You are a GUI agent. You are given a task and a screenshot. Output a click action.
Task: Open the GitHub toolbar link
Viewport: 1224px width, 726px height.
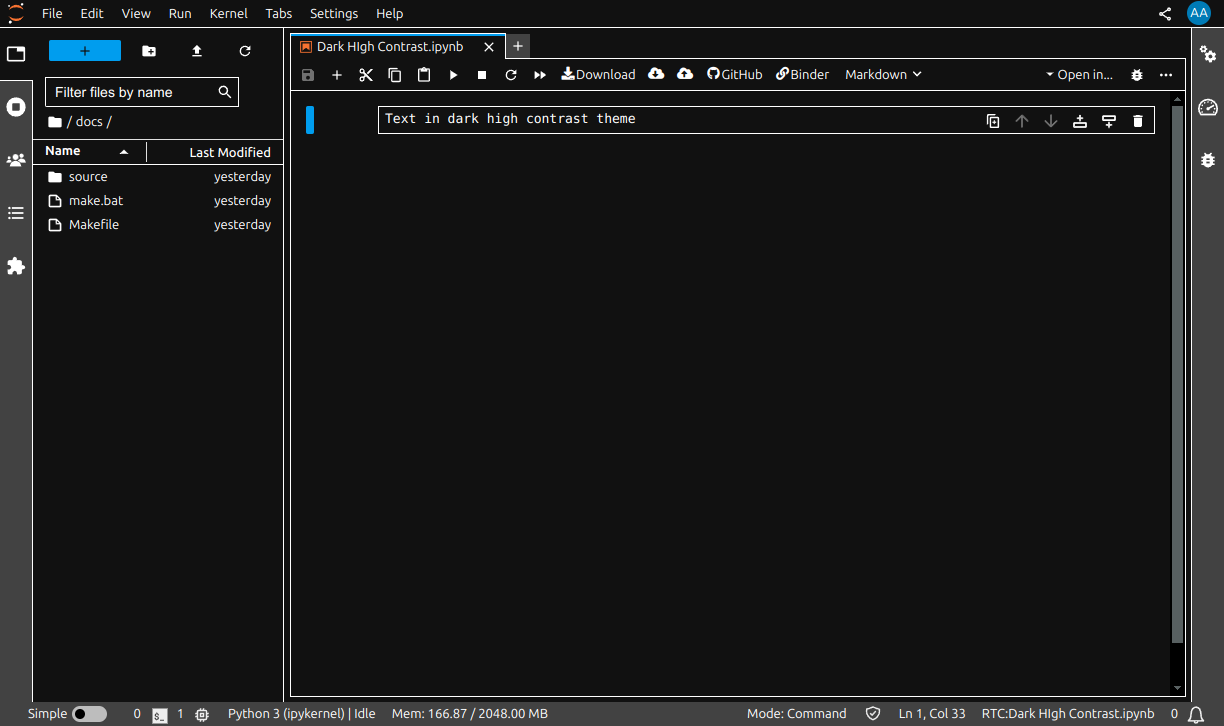click(735, 74)
